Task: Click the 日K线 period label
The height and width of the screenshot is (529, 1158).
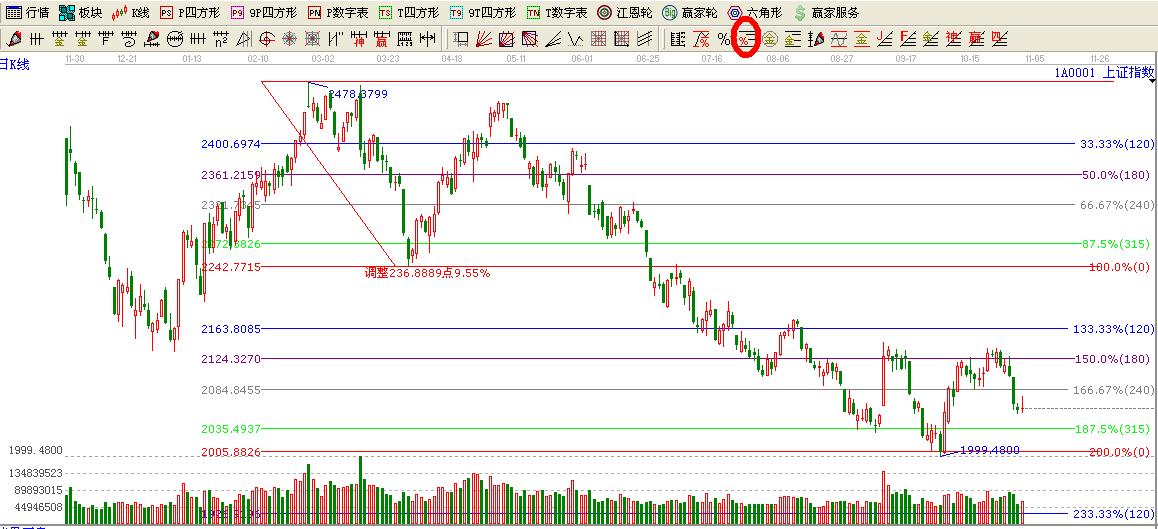Action: click(16, 64)
